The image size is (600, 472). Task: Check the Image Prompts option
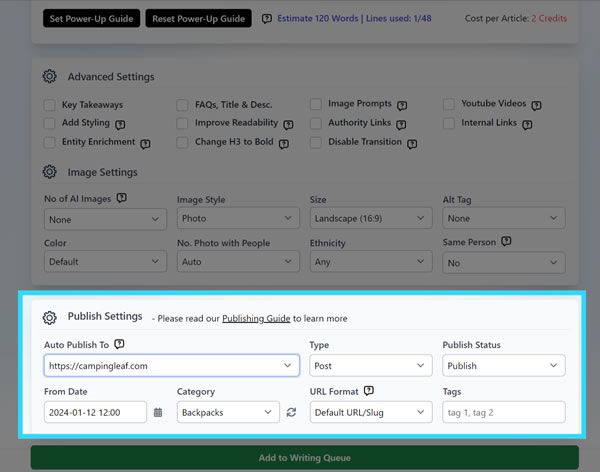coord(316,104)
